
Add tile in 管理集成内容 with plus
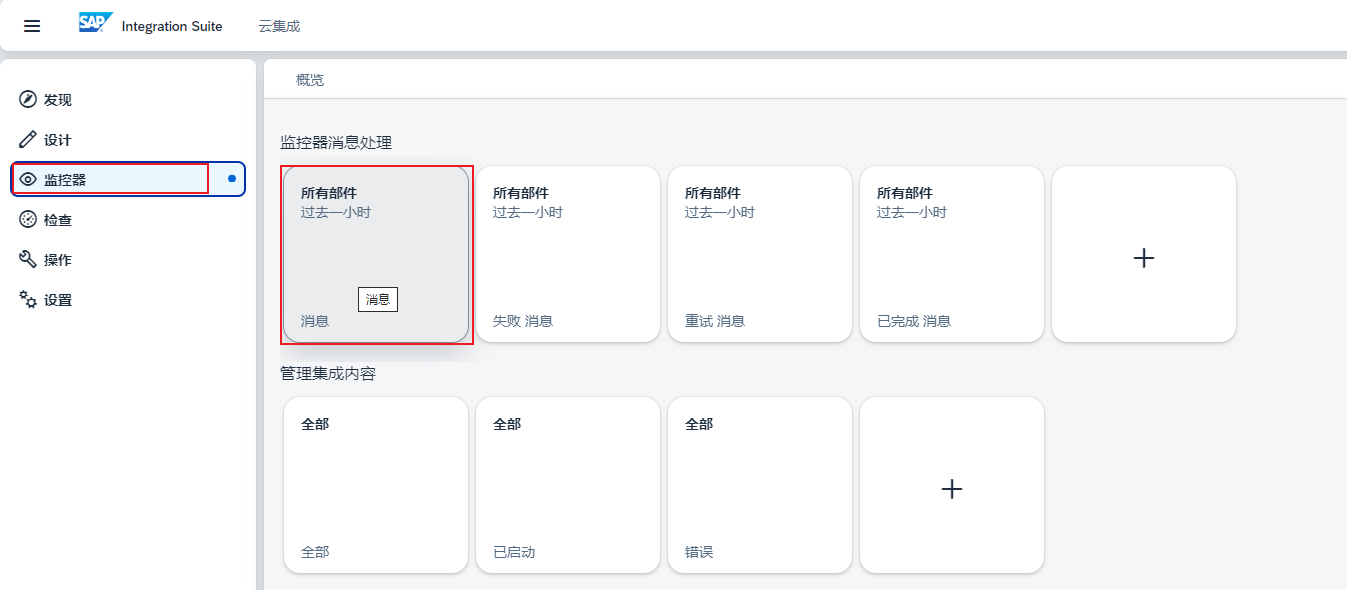(x=952, y=488)
